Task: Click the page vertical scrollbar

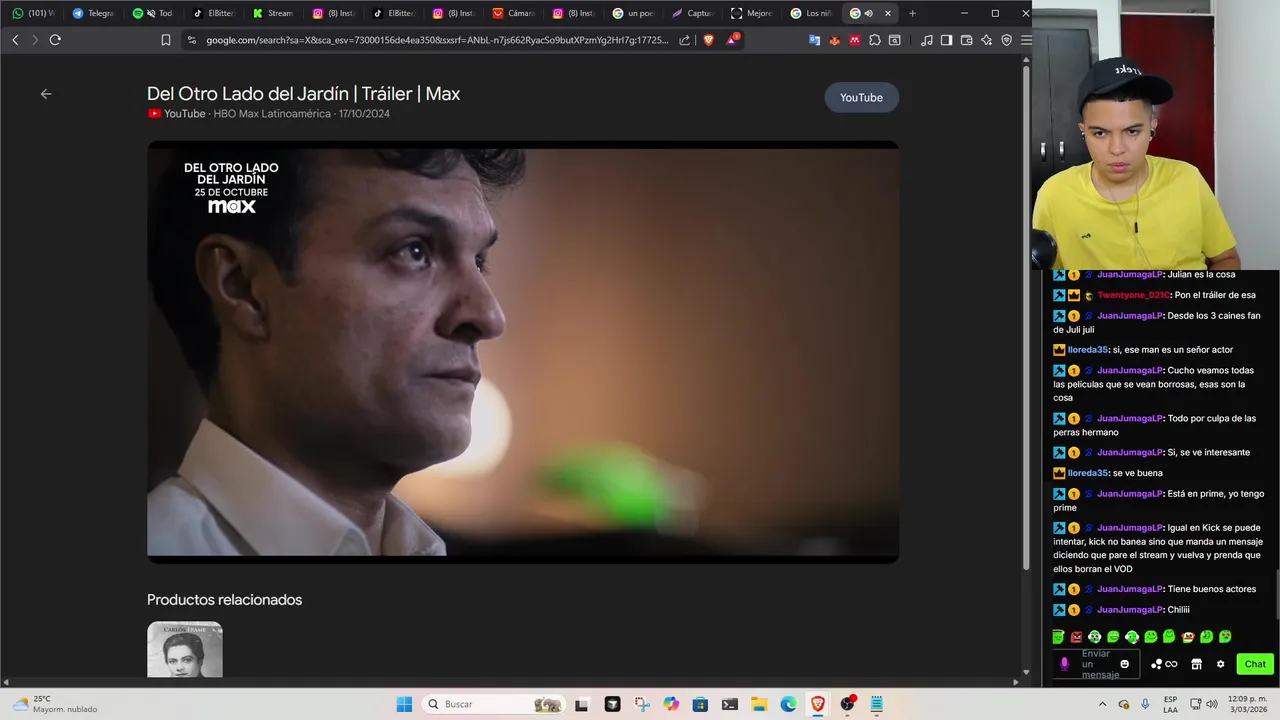Action: click(x=1026, y=320)
